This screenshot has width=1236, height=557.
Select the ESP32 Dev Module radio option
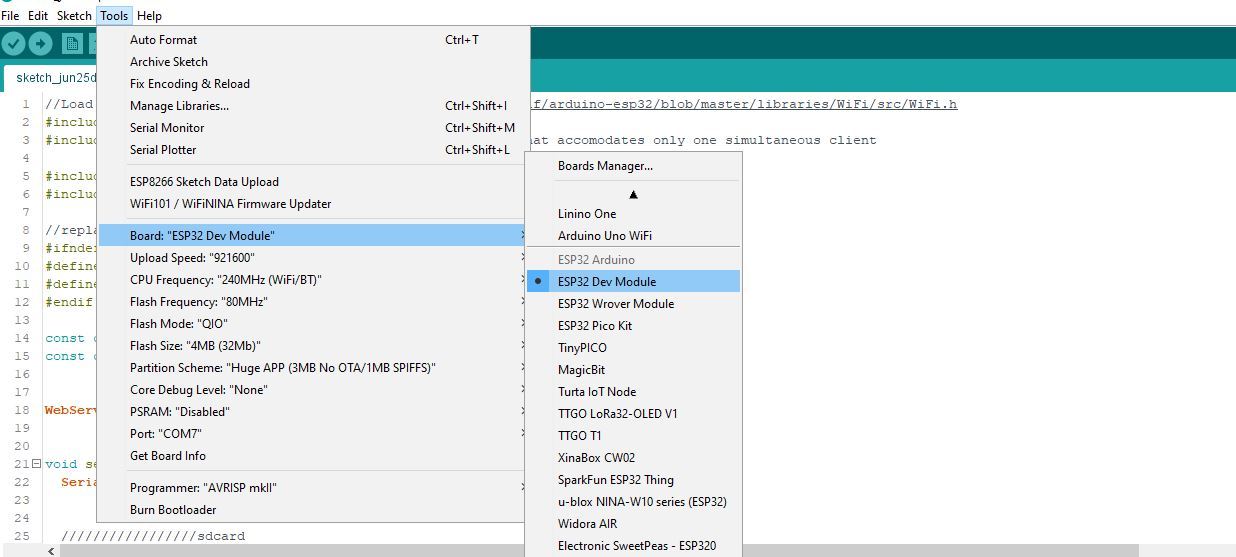pos(633,282)
